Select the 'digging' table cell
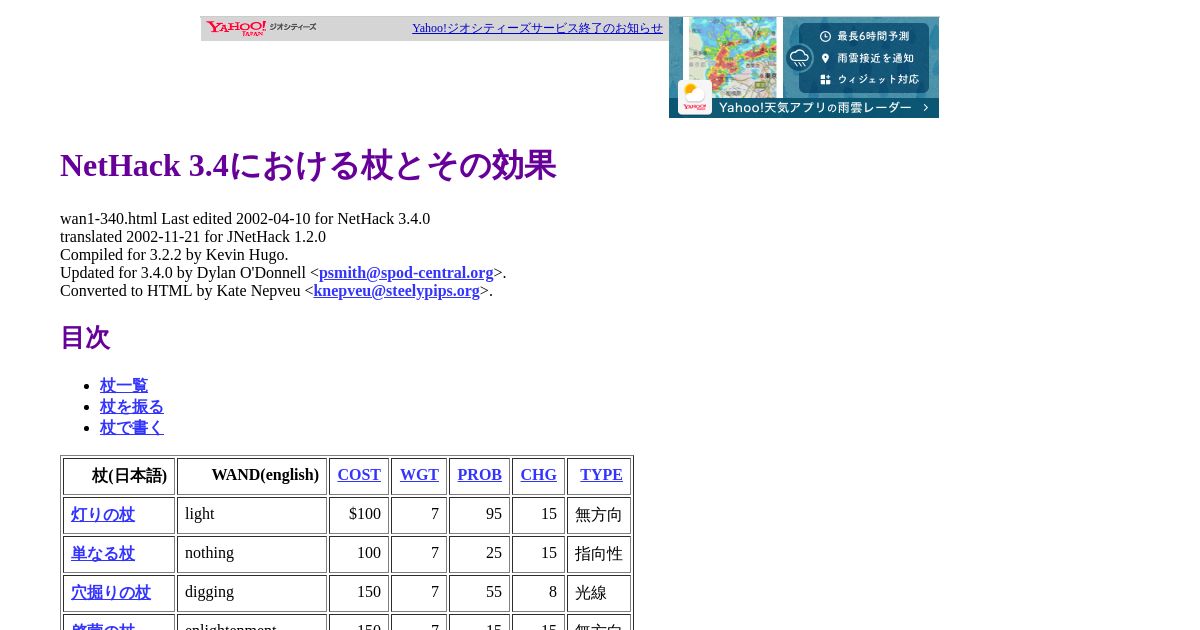Screen dimensions: 1200x630 pos(252,593)
